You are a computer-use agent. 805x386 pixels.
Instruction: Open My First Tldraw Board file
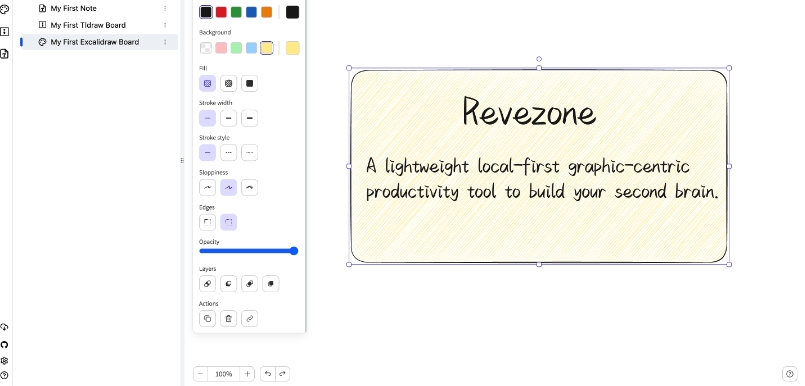click(x=88, y=25)
